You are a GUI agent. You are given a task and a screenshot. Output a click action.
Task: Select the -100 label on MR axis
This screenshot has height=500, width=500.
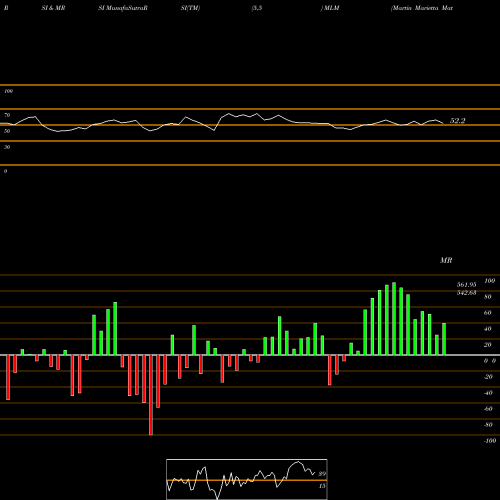pyautogui.click(x=490, y=441)
